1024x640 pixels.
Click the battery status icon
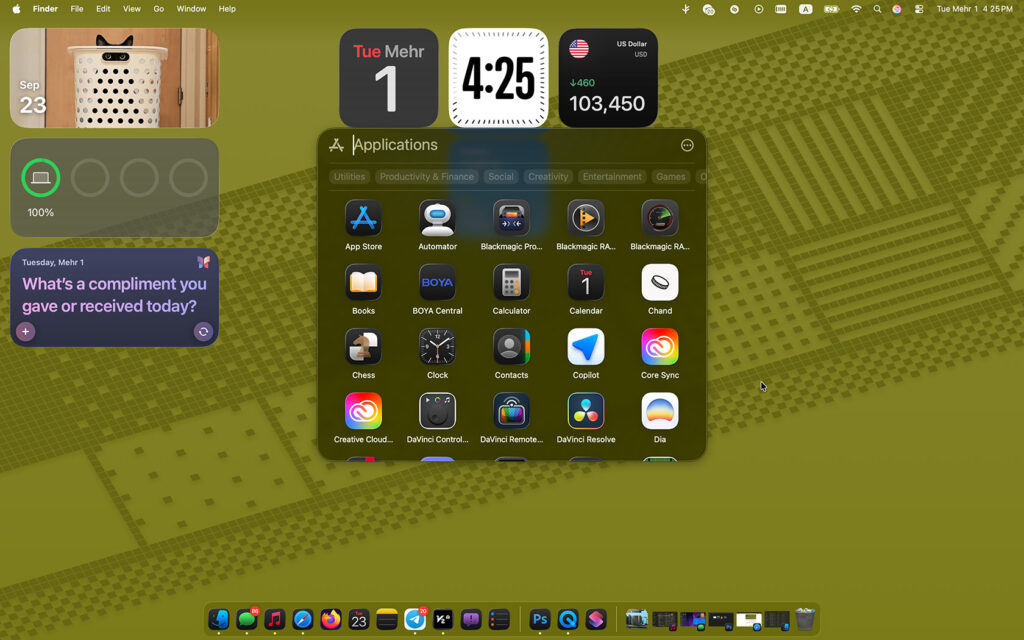pyautogui.click(x=831, y=9)
